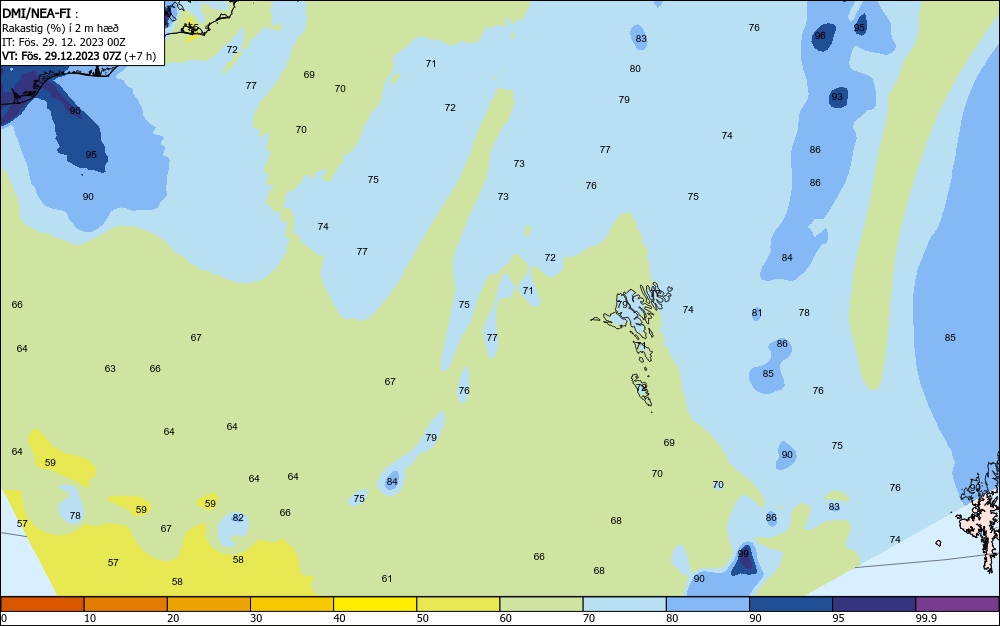Click the legend scale label 40
Viewport: 1000px width, 626px height.
339,618
